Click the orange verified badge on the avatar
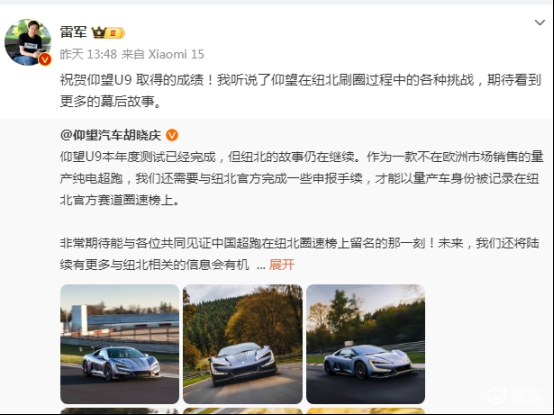554x415 pixels. [45, 59]
